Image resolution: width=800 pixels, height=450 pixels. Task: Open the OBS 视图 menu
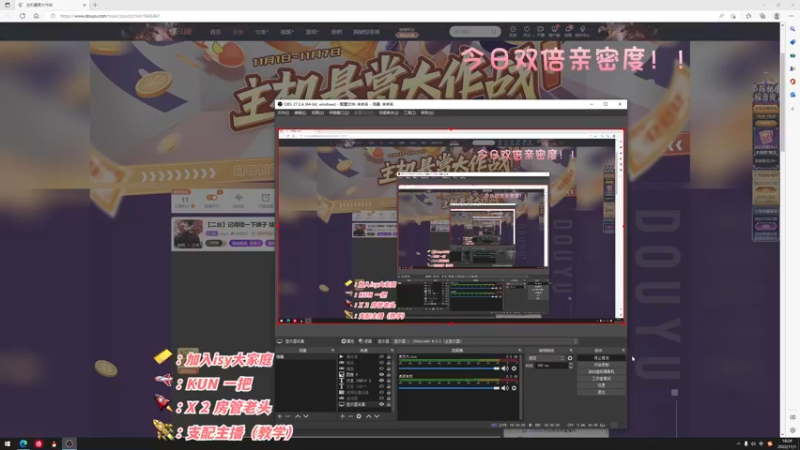317,113
